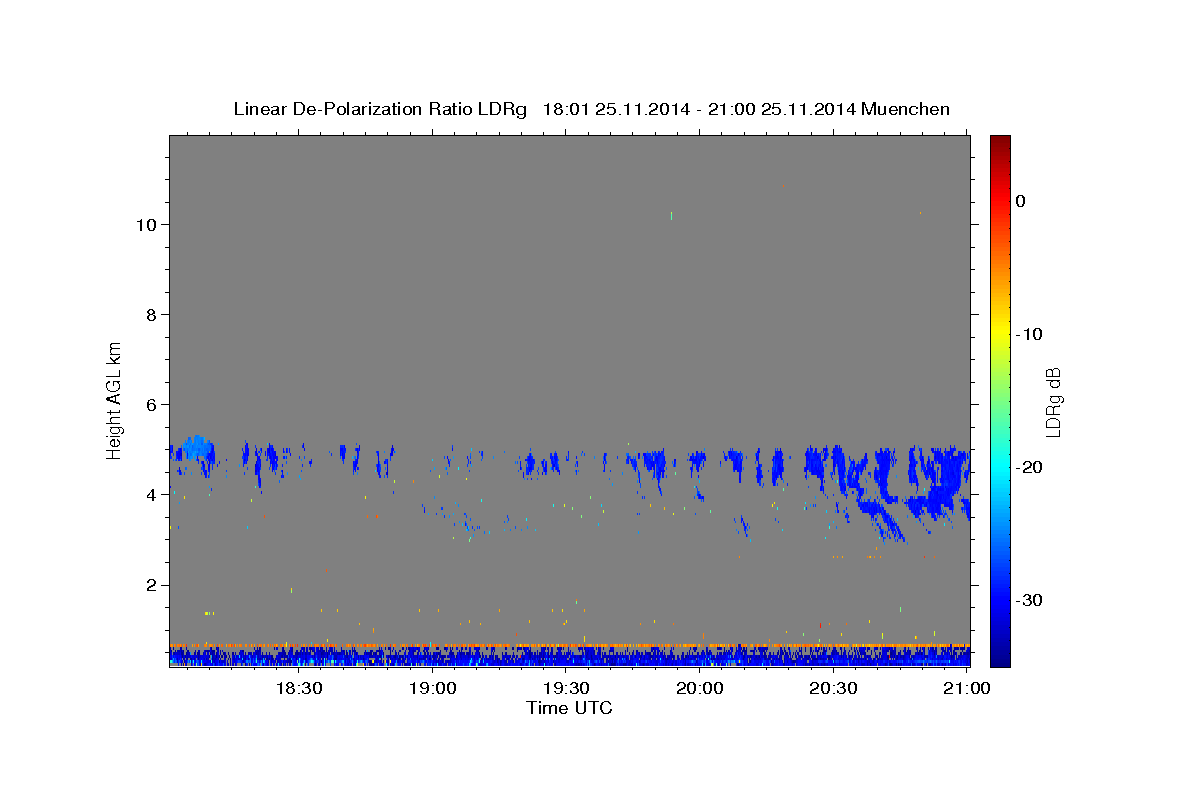1200x800 pixels.
Task: Click the orange horizontal line near the plot bottom
Action: pos(569,645)
